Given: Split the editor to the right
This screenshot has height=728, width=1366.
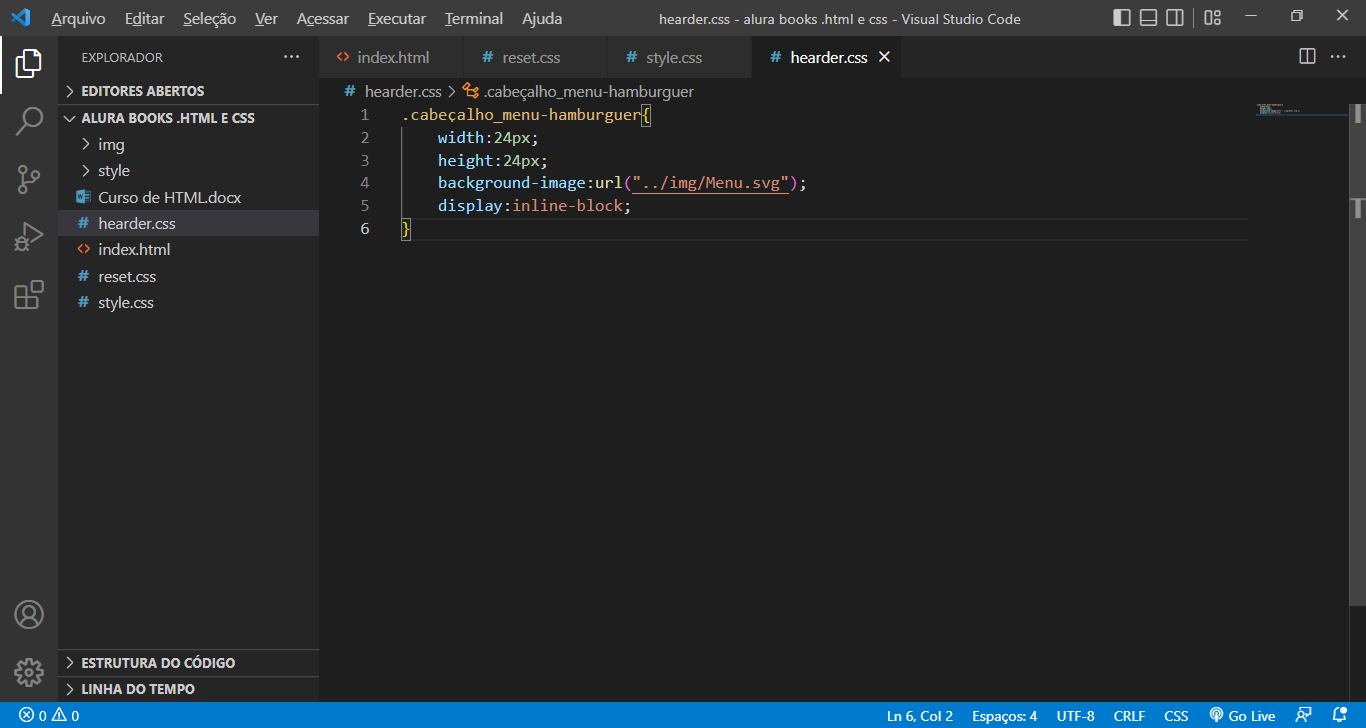Looking at the screenshot, I should point(1307,57).
